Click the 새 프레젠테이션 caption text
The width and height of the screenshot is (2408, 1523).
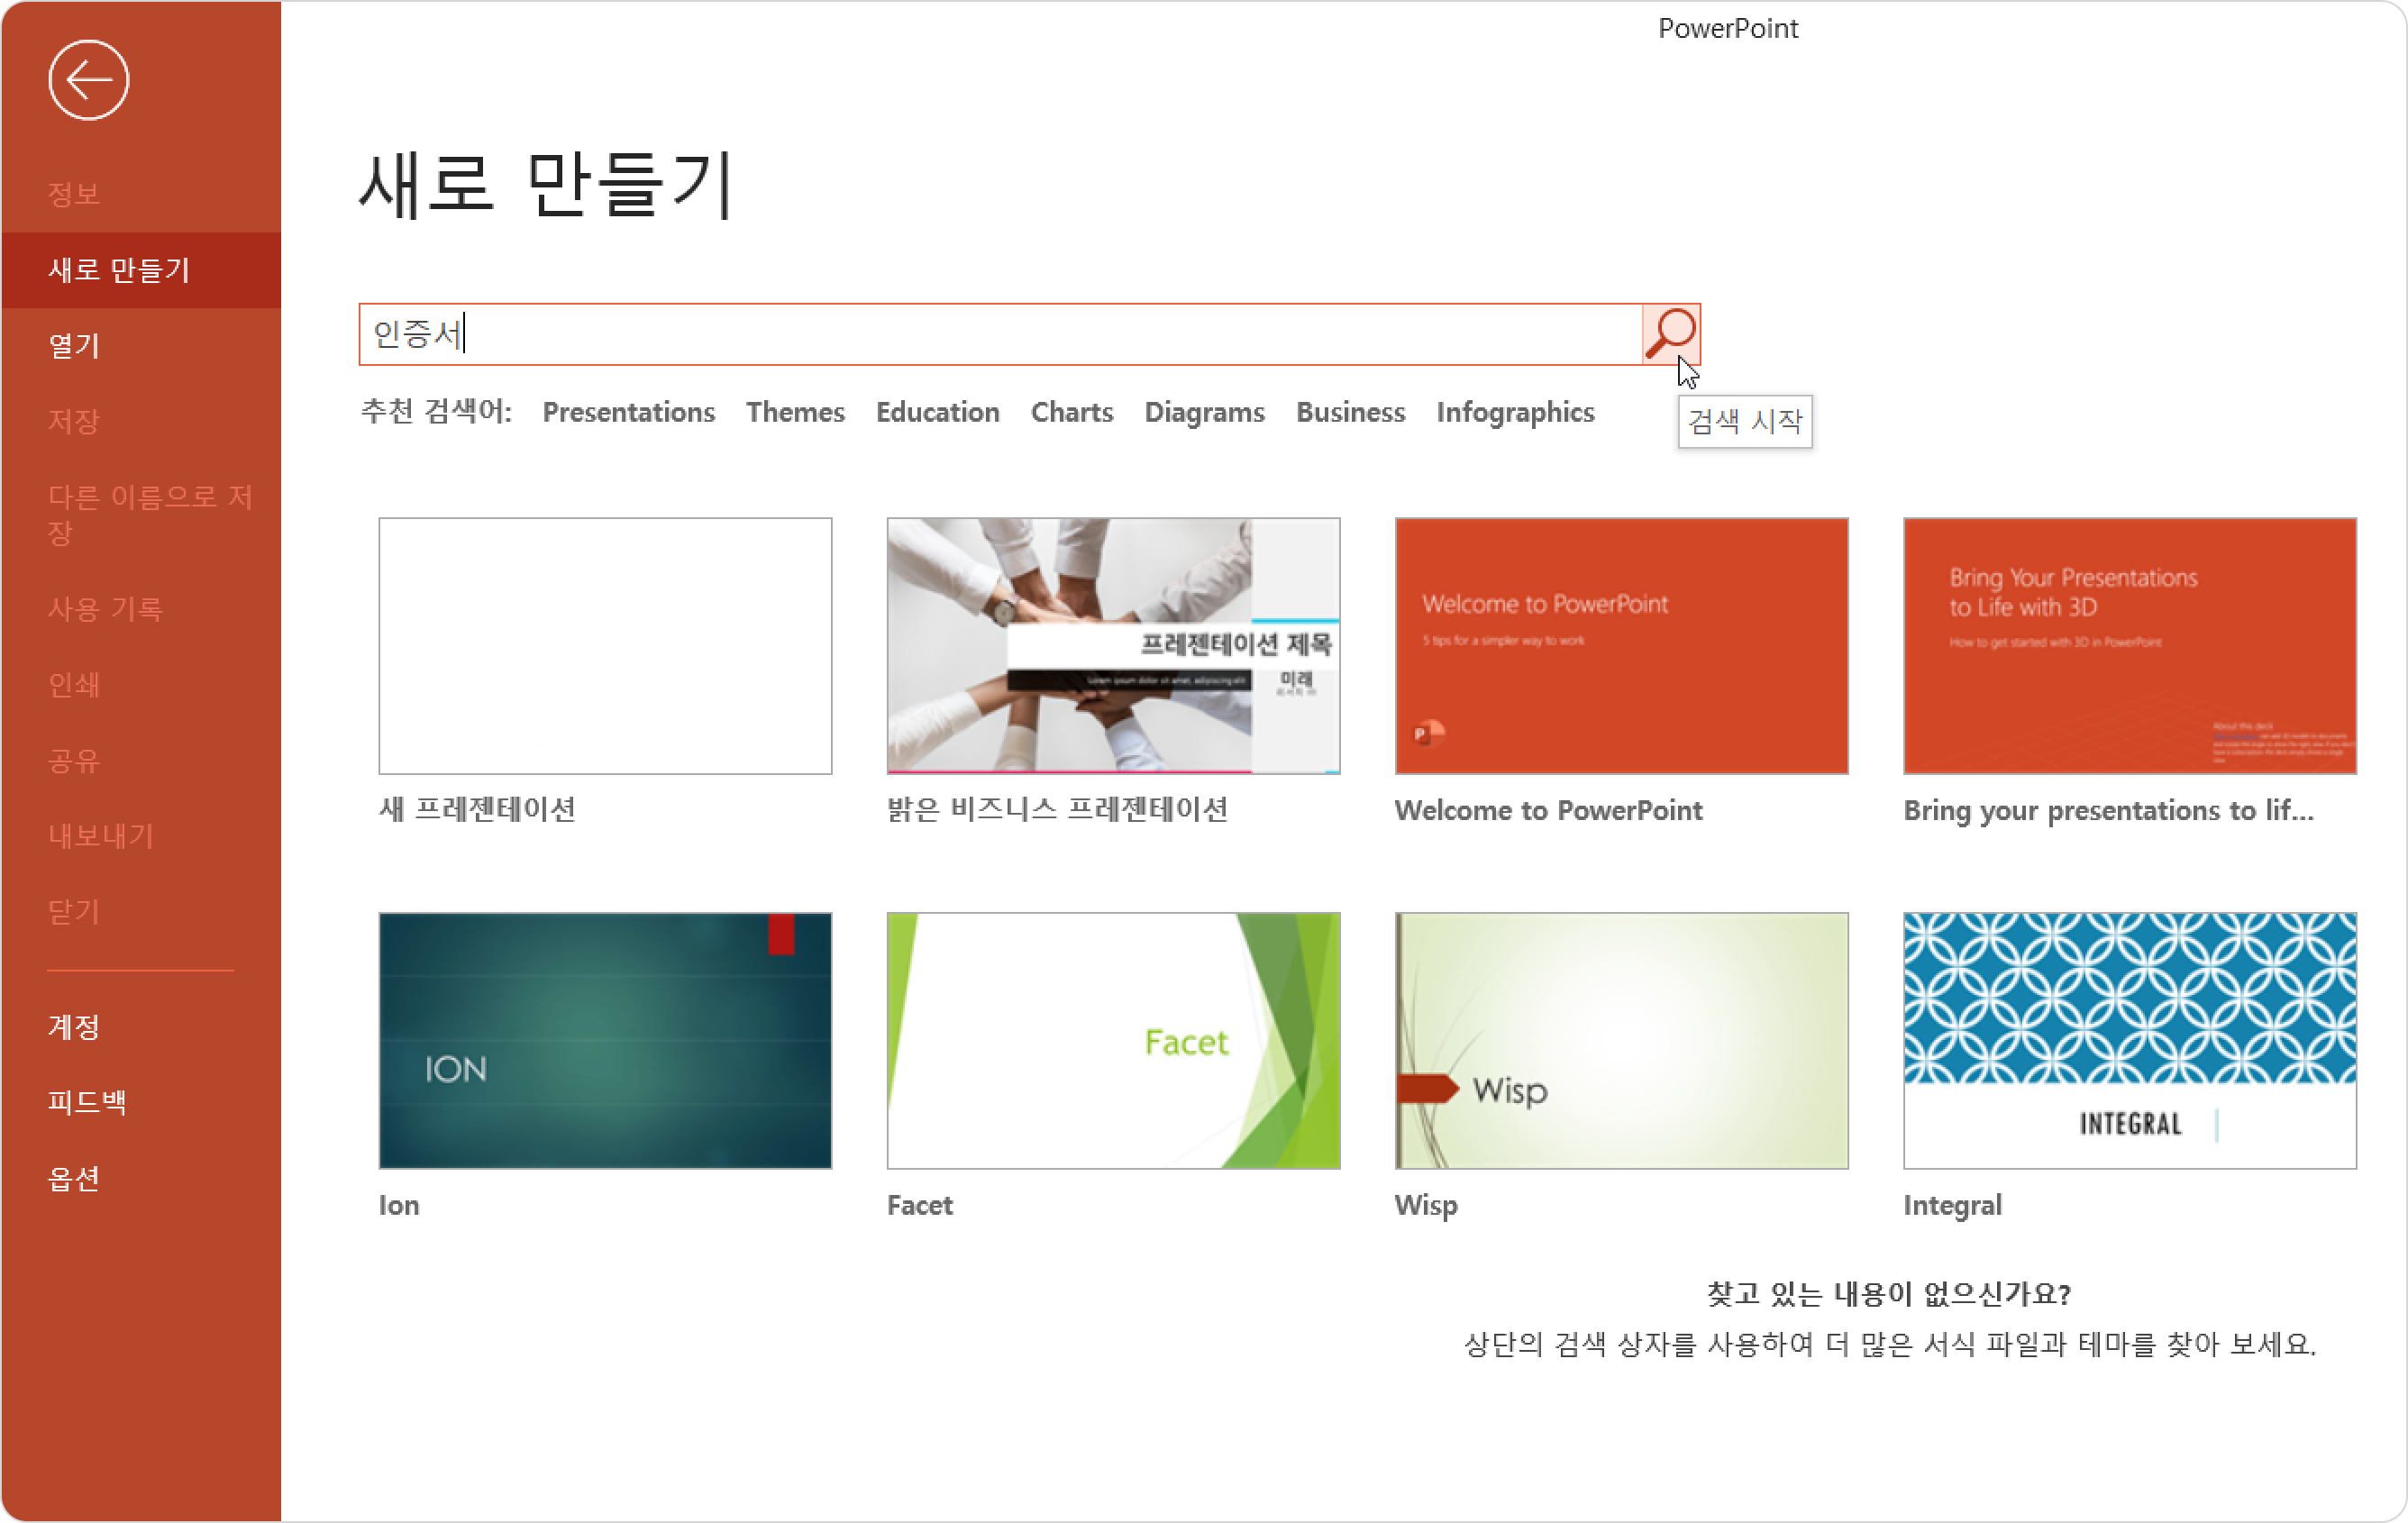(x=477, y=810)
